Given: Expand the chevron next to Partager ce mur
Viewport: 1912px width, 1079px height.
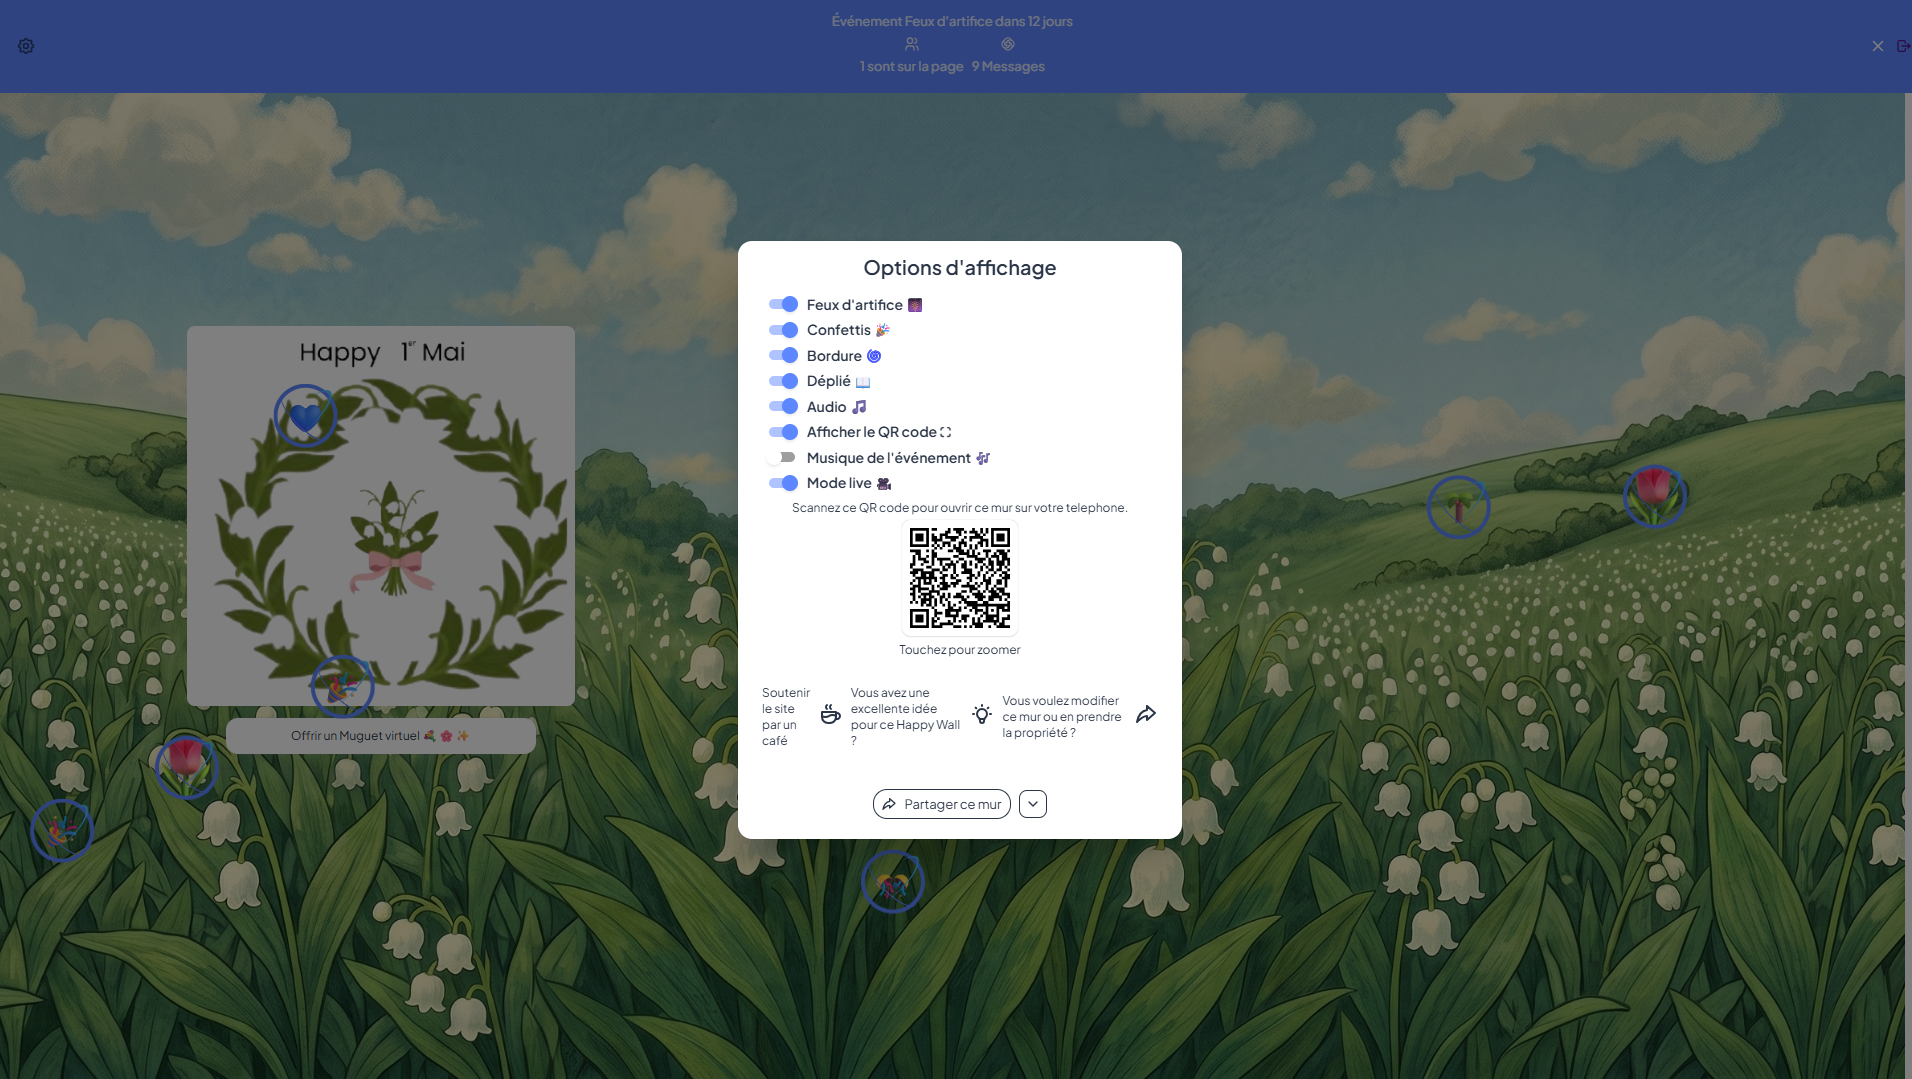Looking at the screenshot, I should (x=1033, y=804).
